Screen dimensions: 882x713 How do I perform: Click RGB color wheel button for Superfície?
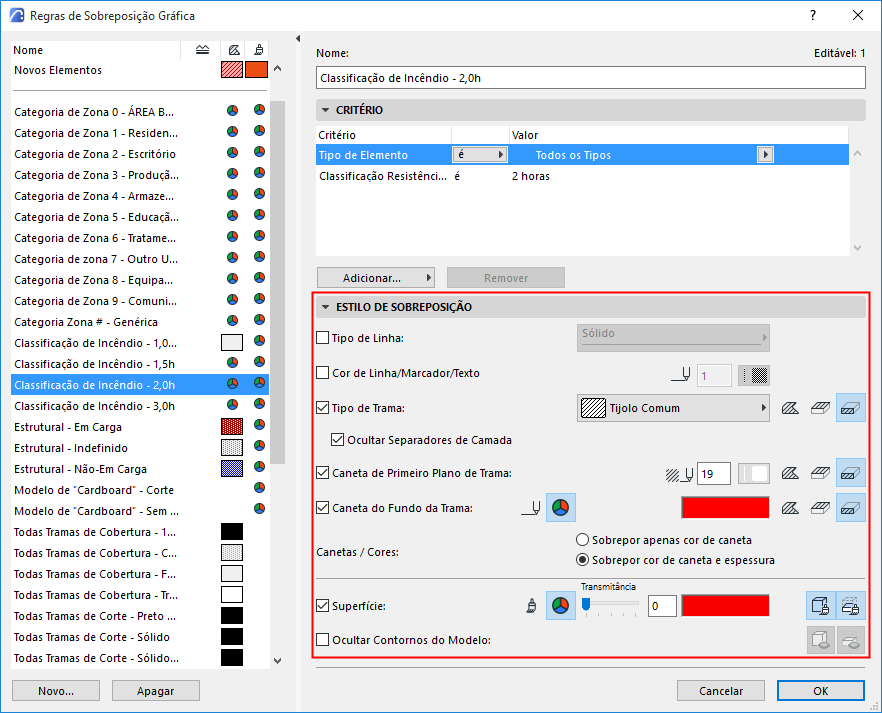click(560, 606)
